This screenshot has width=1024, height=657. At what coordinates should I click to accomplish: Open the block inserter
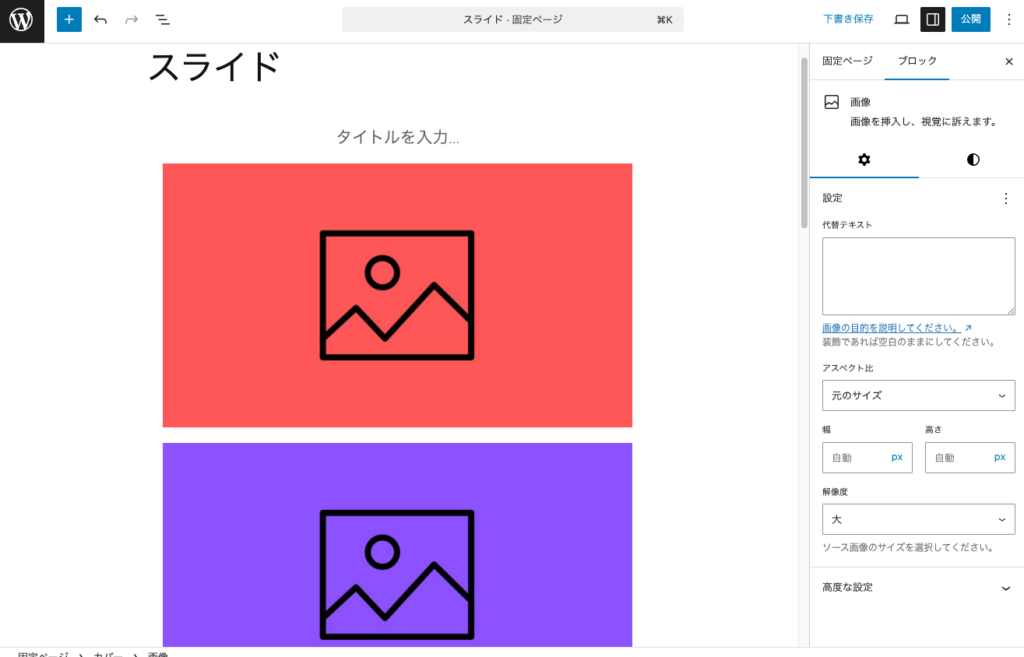pyautogui.click(x=68, y=19)
